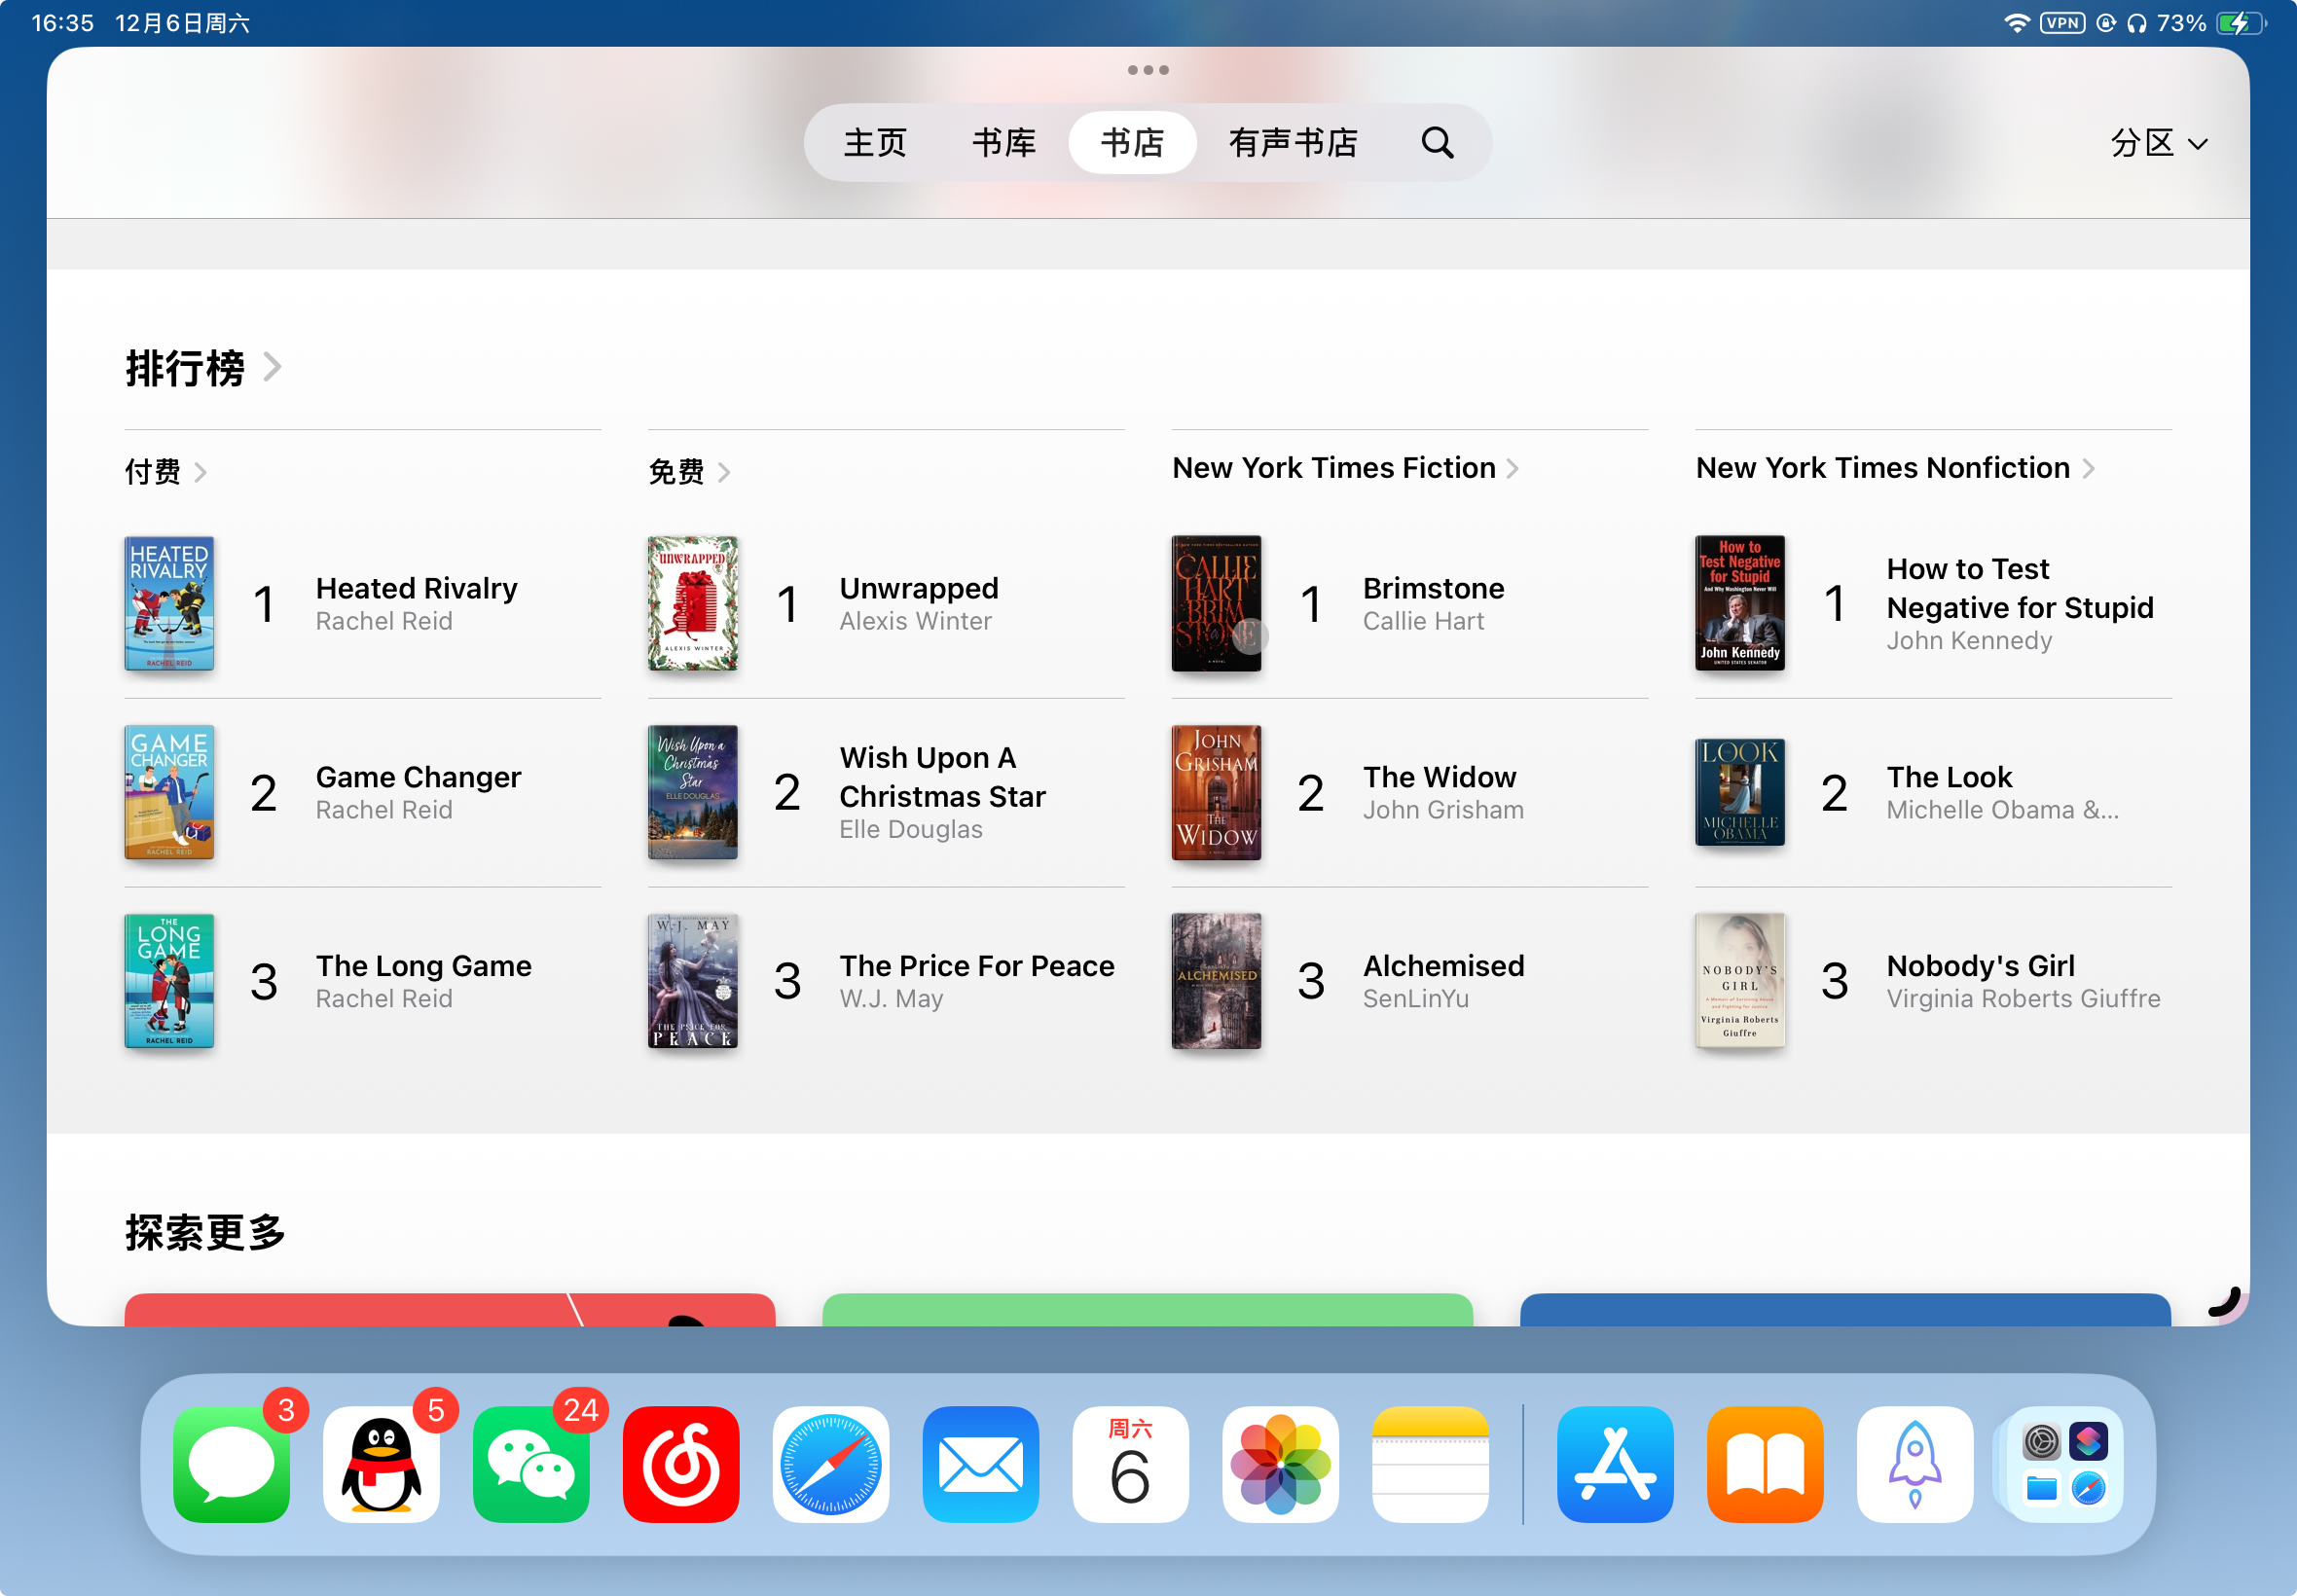Open the Brimstone title link
The image size is (2297, 1596).
[1434, 588]
